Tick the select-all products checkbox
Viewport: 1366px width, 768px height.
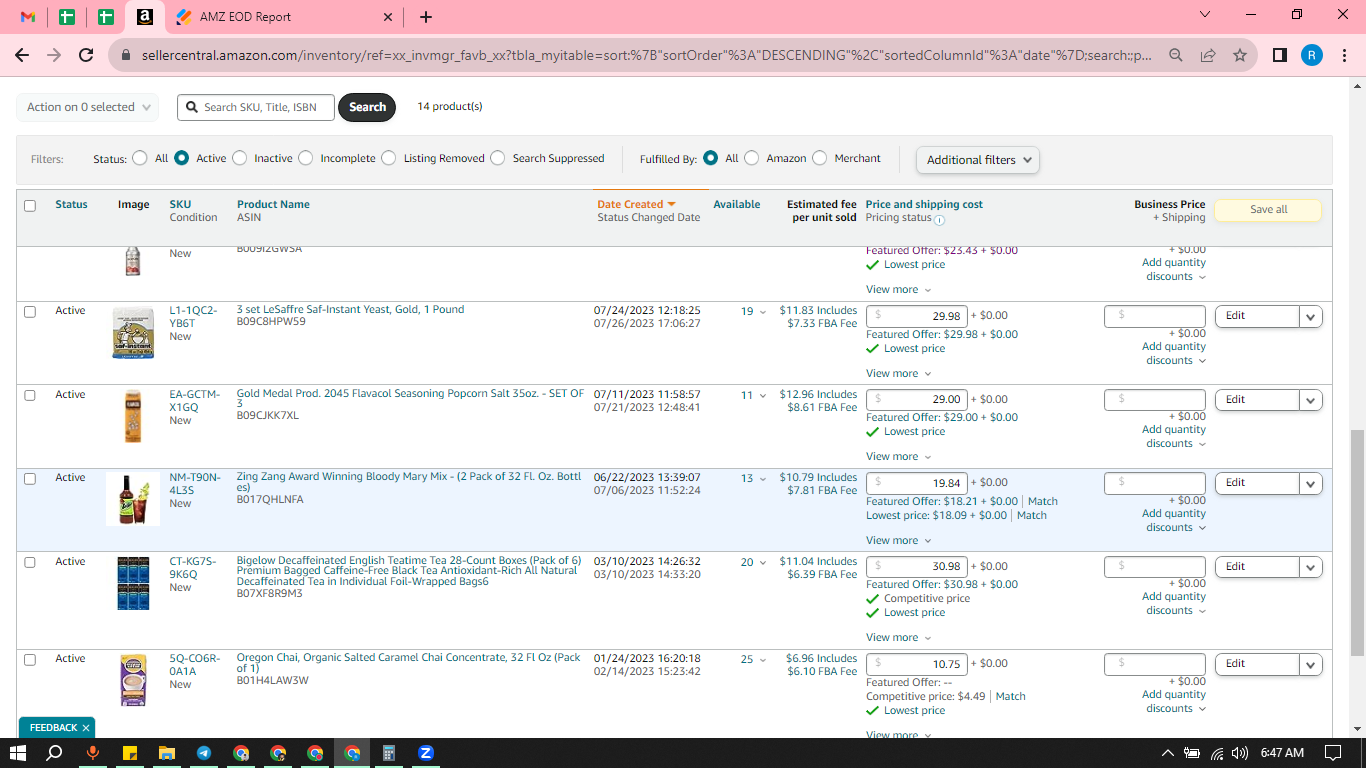point(30,206)
